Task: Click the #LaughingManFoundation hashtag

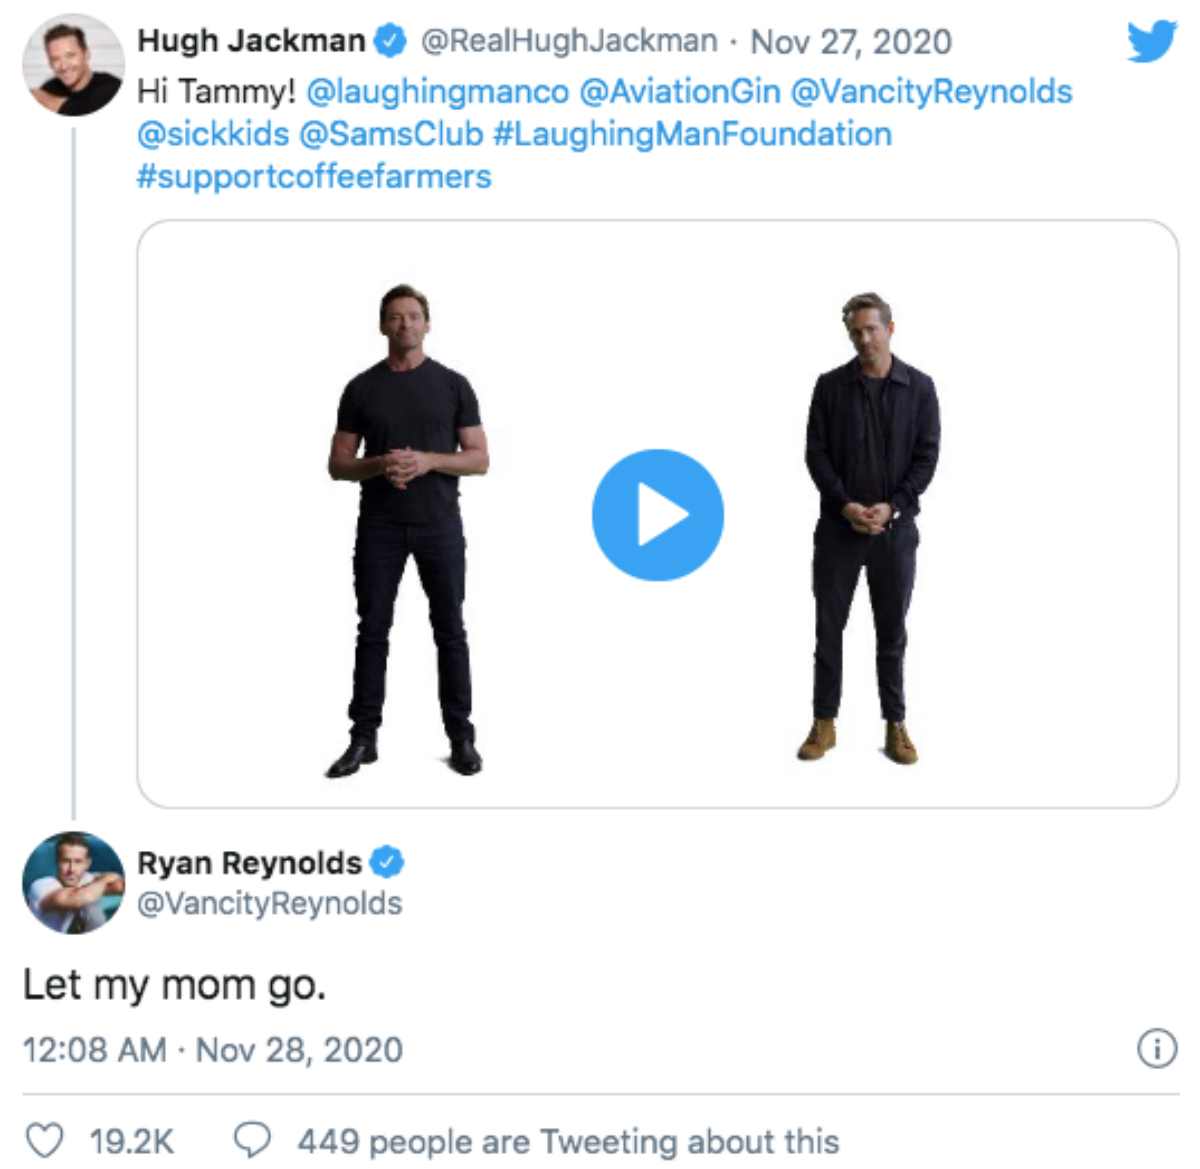Action: [x=692, y=134]
